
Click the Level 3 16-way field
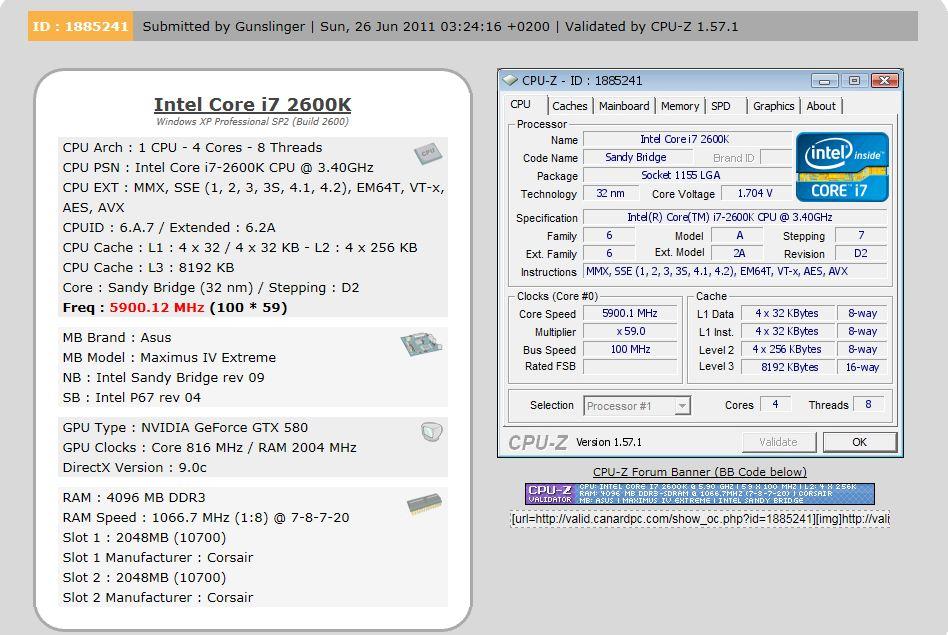coord(862,367)
